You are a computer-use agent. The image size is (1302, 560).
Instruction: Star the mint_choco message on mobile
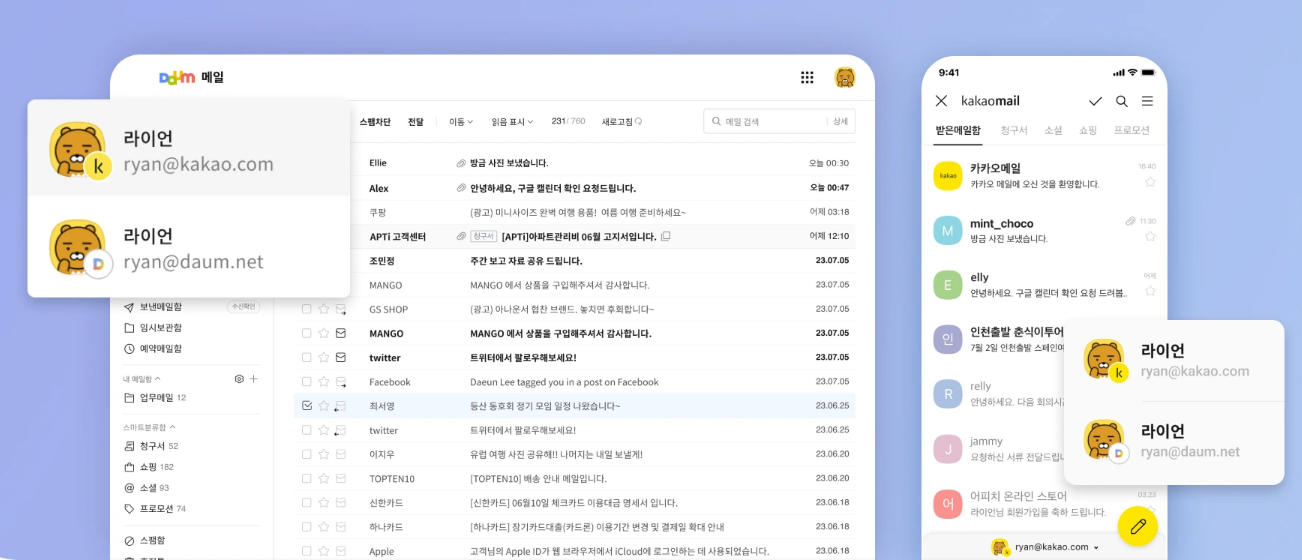coord(1150,236)
